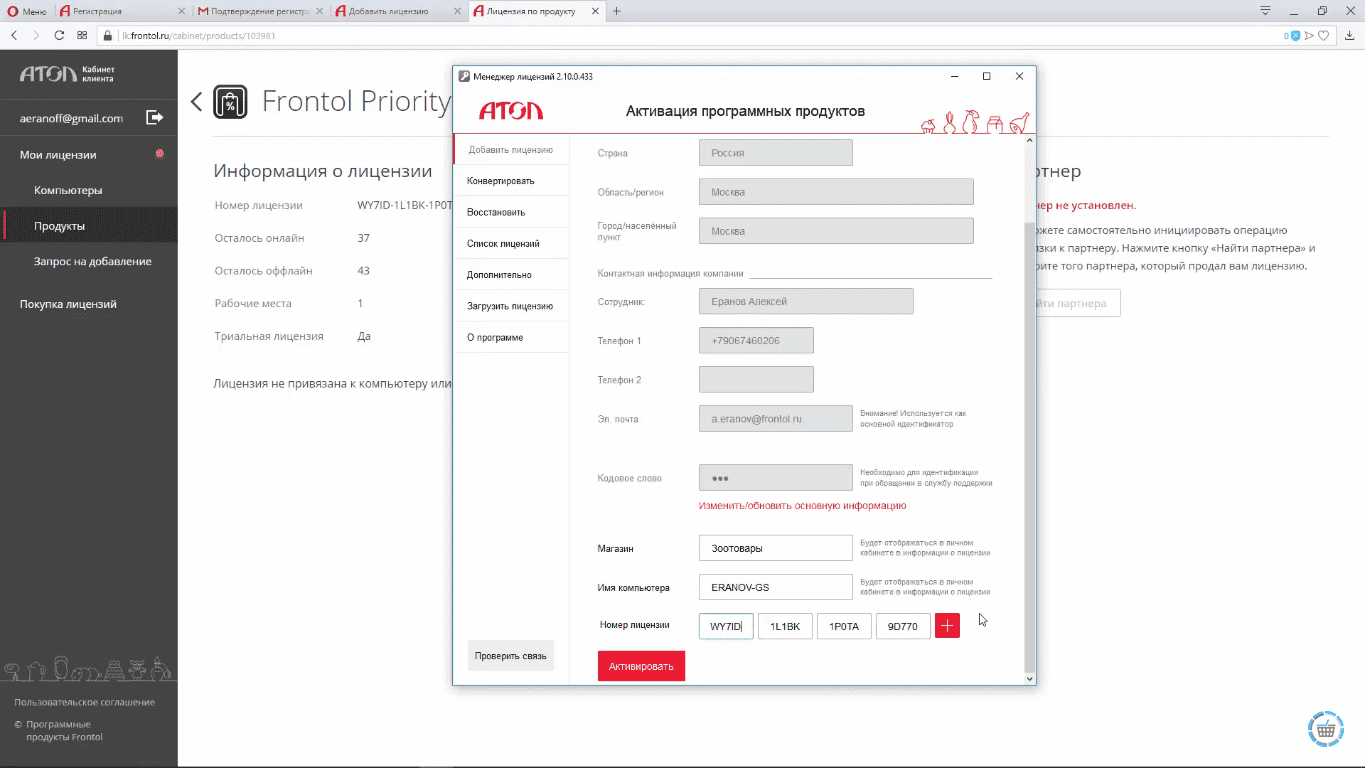Open the Дополнительно section
Viewport: 1366px width, 768px height.
click(x=510, y=274)
